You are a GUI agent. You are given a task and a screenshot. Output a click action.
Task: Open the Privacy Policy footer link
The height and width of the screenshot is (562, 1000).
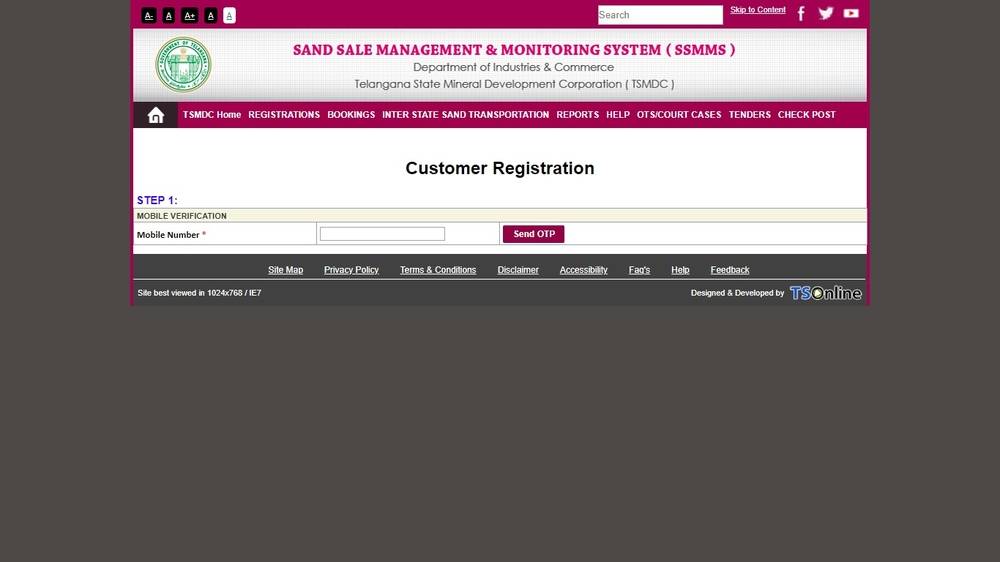[x=351, y=270]
